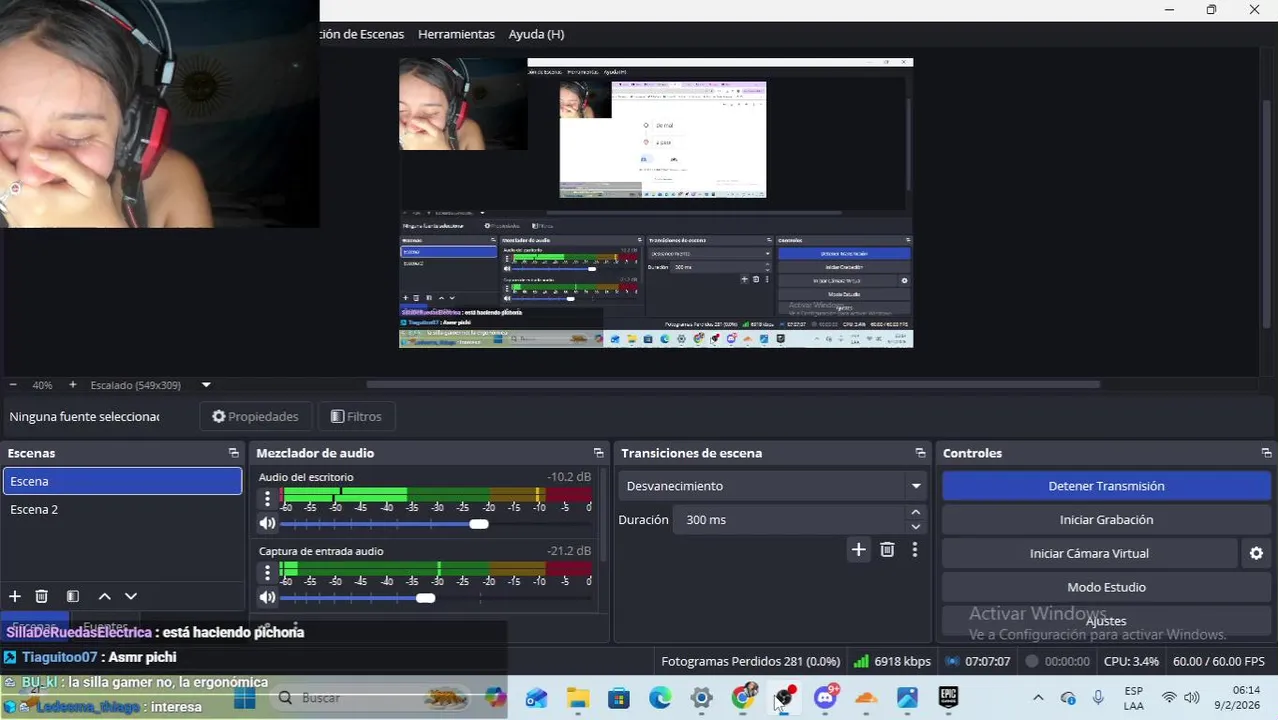Image resolution: width=1278 pixels, height=720 pixels.
Task: Open the Colección de Escenas menu
Action: click(x=362, y=34)
